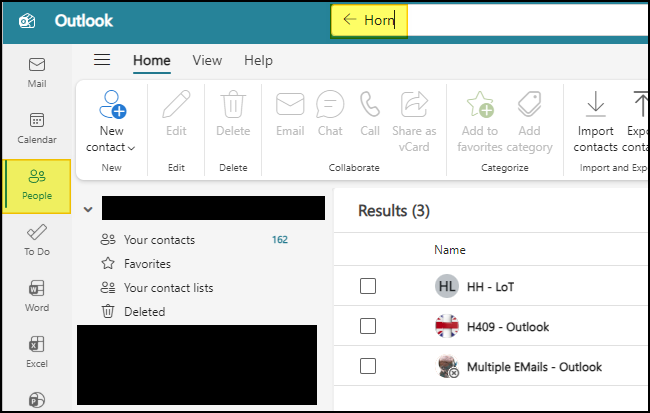Open Calendar from the left rail

click(x=37, y=128)
